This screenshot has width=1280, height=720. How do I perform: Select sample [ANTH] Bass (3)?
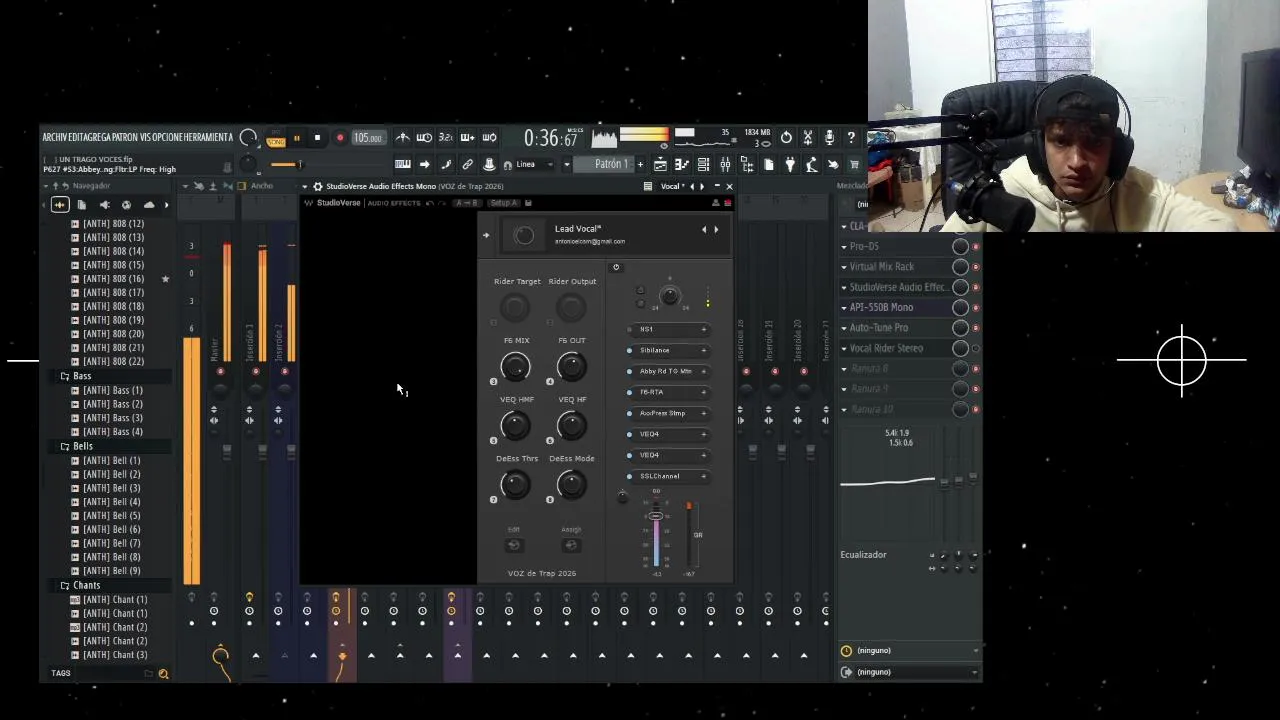112,418
